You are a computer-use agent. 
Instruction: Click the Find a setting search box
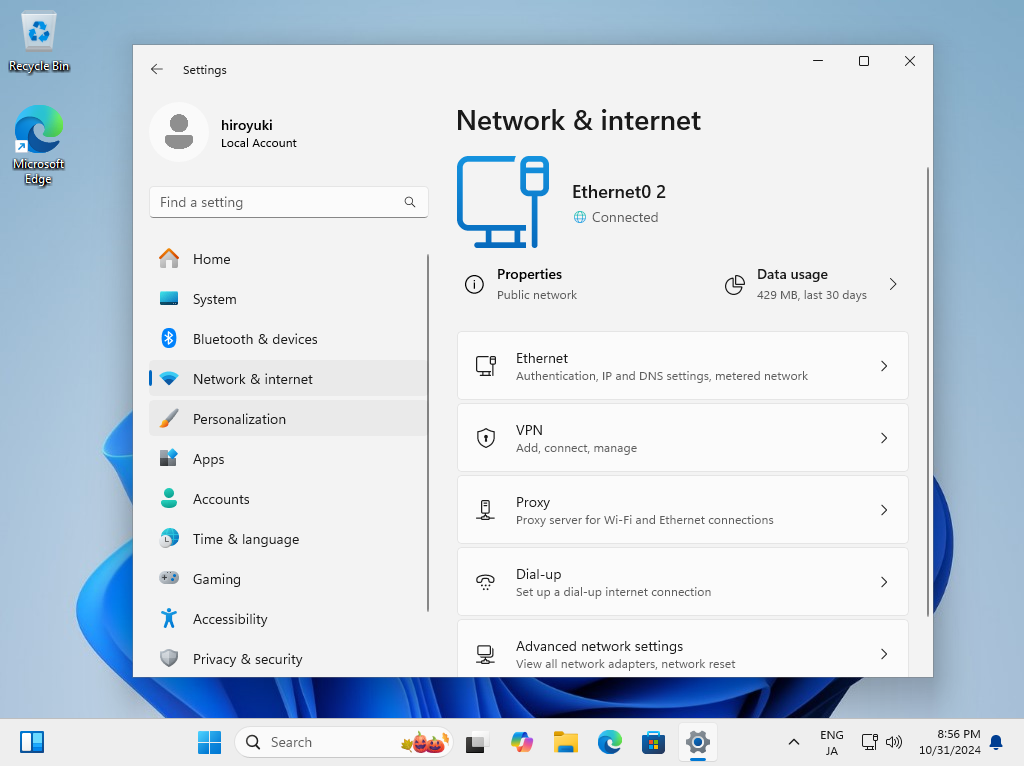[x=278, y=202]
